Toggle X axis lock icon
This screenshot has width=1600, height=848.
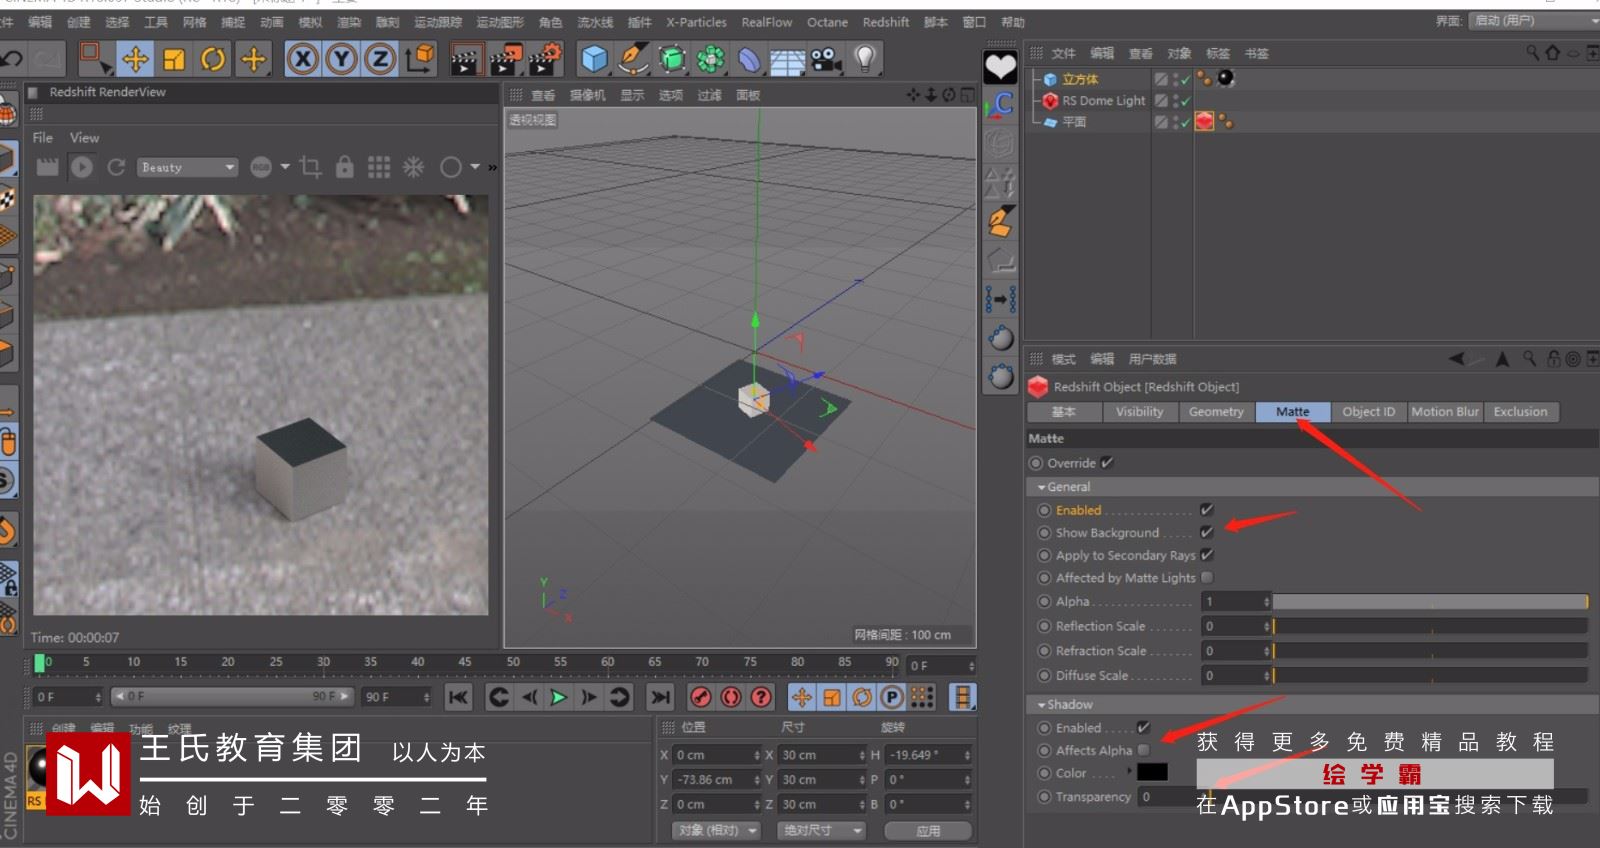click(302, 60)
